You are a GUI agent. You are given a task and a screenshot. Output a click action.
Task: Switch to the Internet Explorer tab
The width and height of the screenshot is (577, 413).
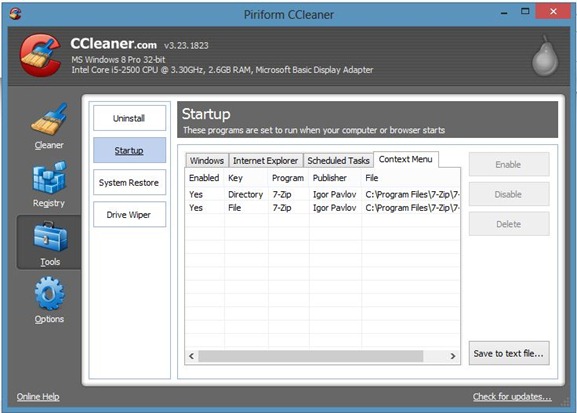(266, 160)
